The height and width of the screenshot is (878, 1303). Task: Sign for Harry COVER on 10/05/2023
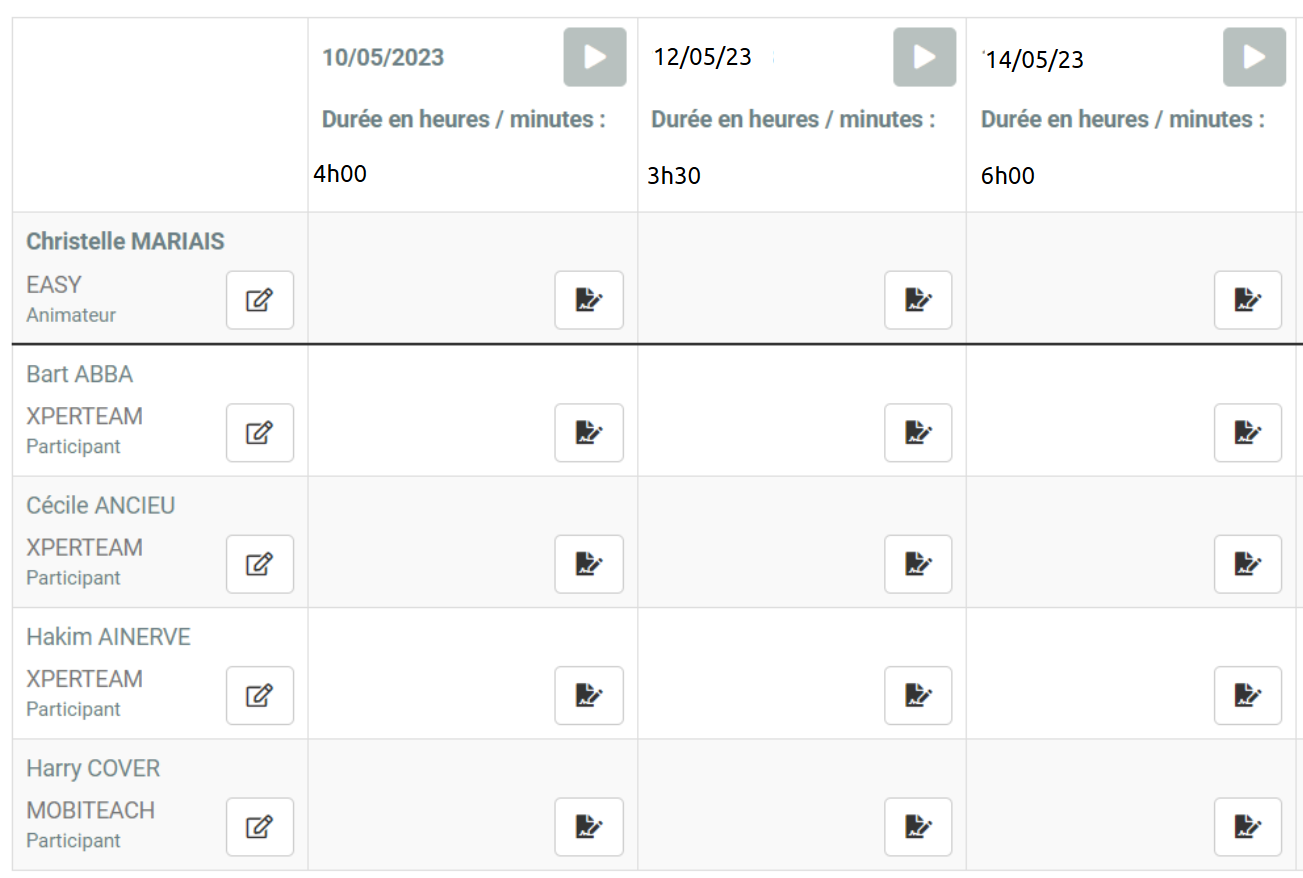[x=589, y=827]
